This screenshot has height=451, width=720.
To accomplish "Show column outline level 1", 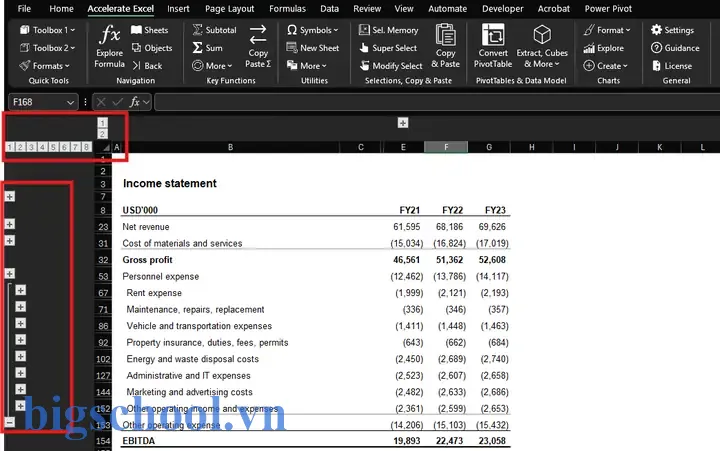I will tap(102, 123).
